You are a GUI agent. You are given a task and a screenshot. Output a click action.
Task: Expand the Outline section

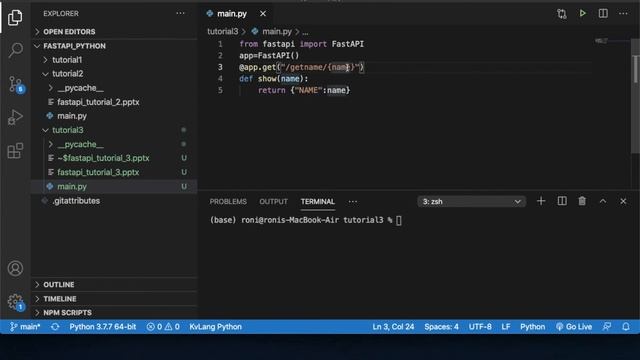[x=114, y=284]
